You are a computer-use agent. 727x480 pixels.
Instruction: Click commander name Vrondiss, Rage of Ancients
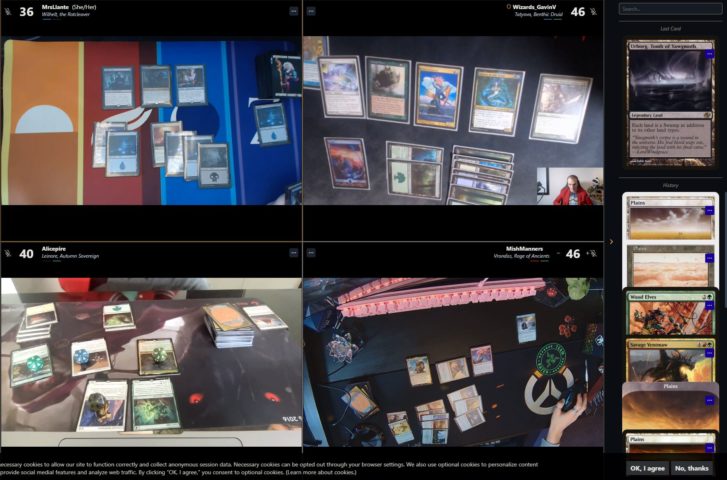pos(521,256)
